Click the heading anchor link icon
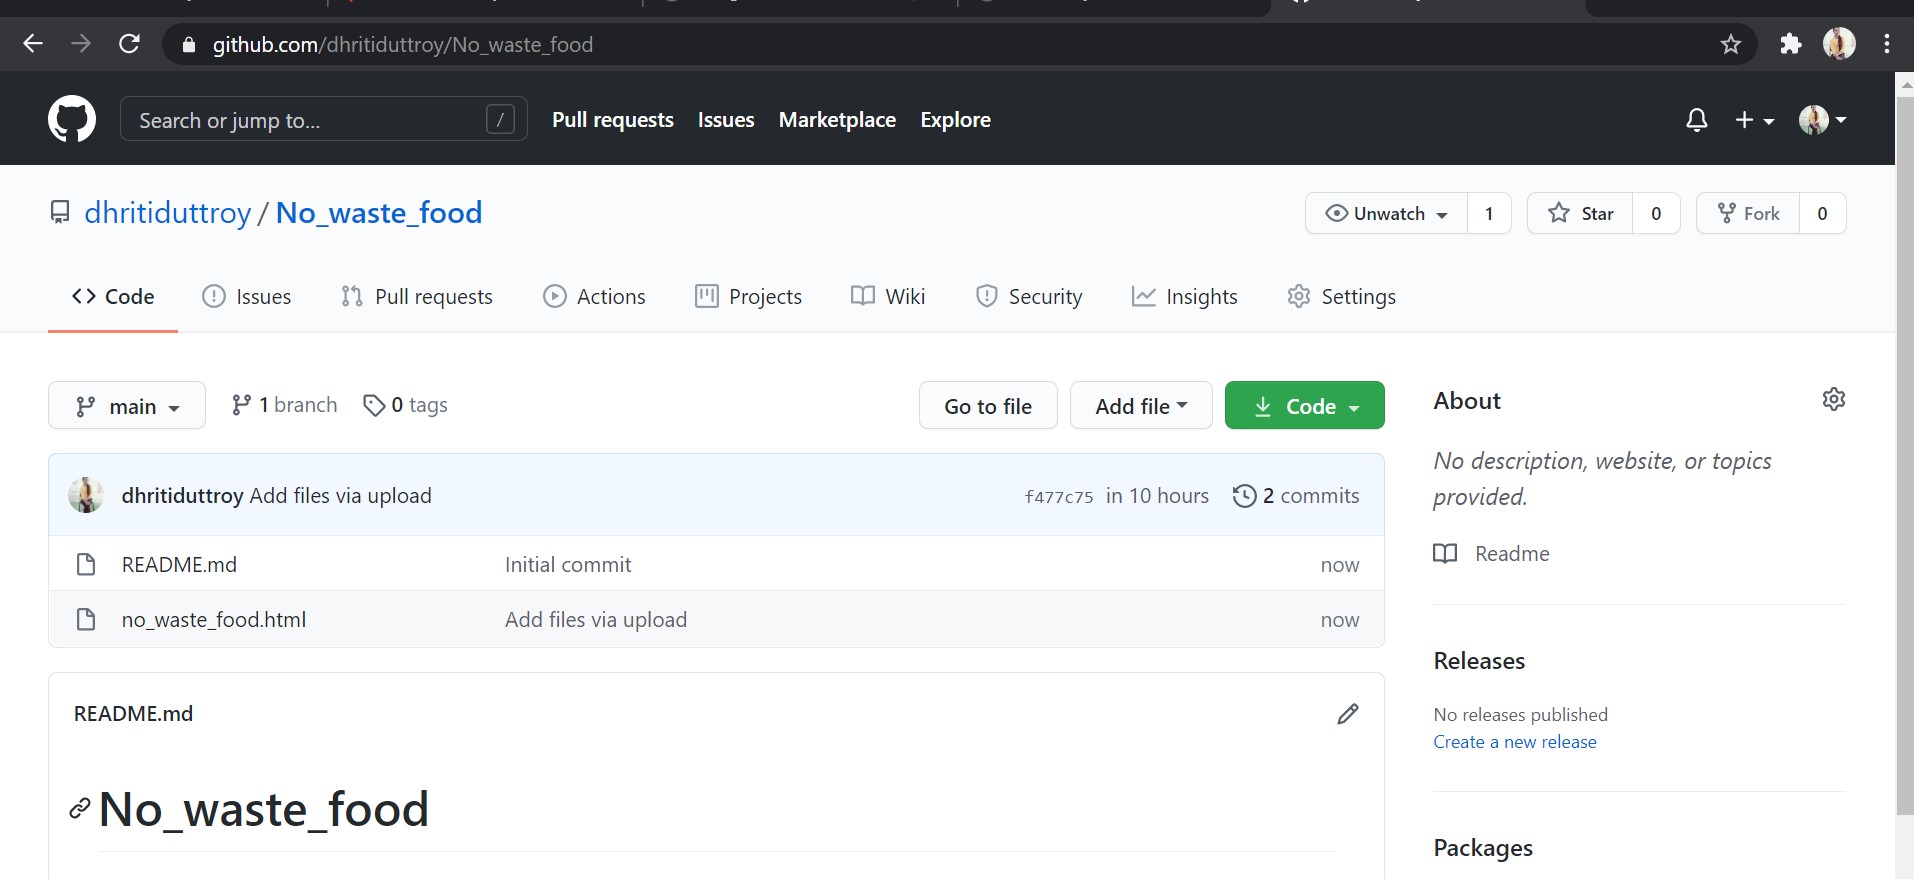Image resolution: width=1914 pixels, height=879 pixels. pyautogui.click(x=80, y=809)
